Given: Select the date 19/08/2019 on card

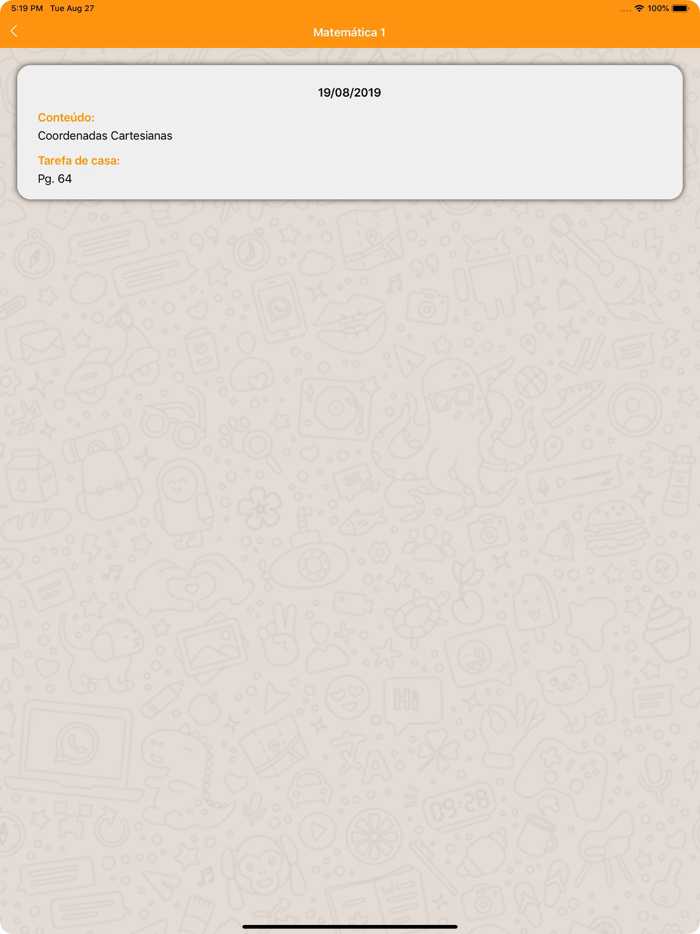Looking at the screenshot, I should [x=349, y=92].
